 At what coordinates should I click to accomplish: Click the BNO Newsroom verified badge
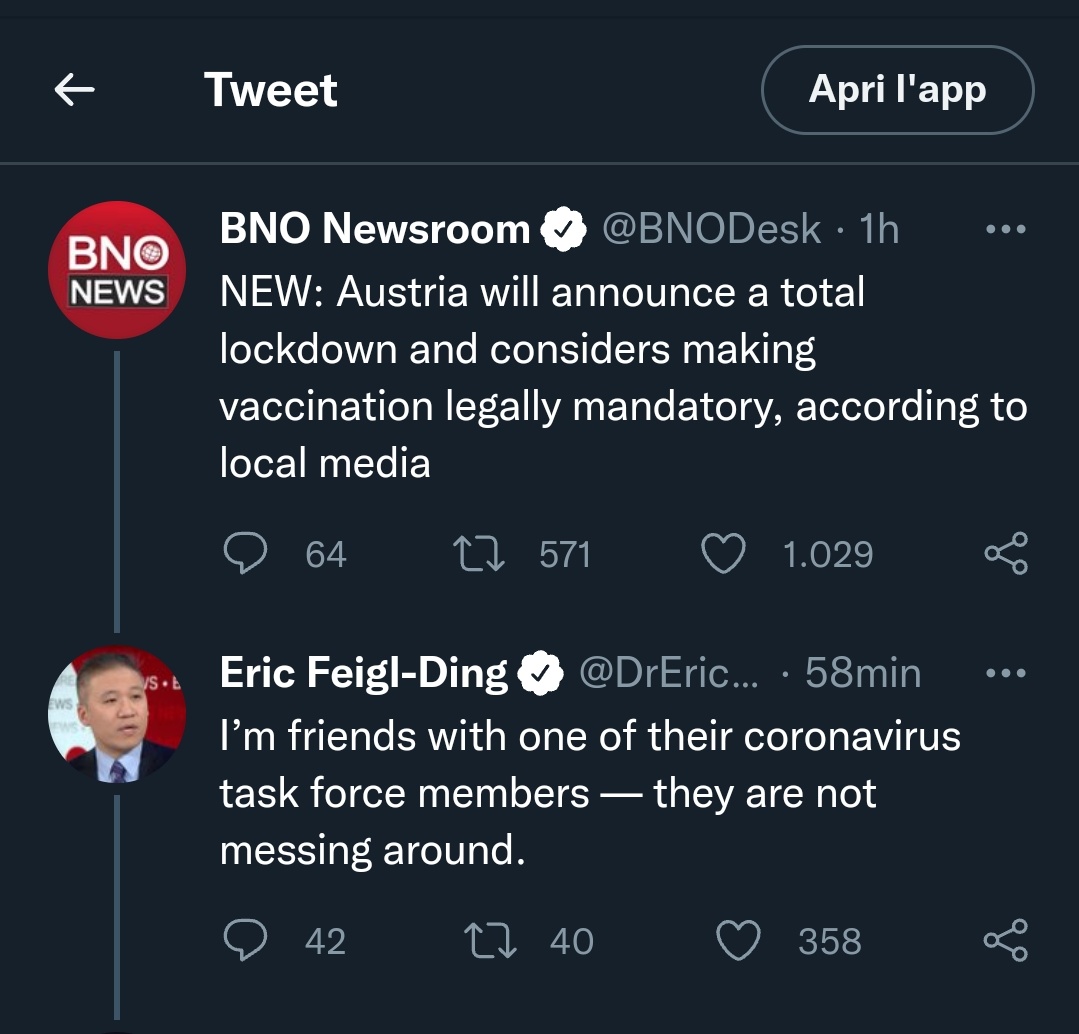pyautogui.click(x=562, y=230)
